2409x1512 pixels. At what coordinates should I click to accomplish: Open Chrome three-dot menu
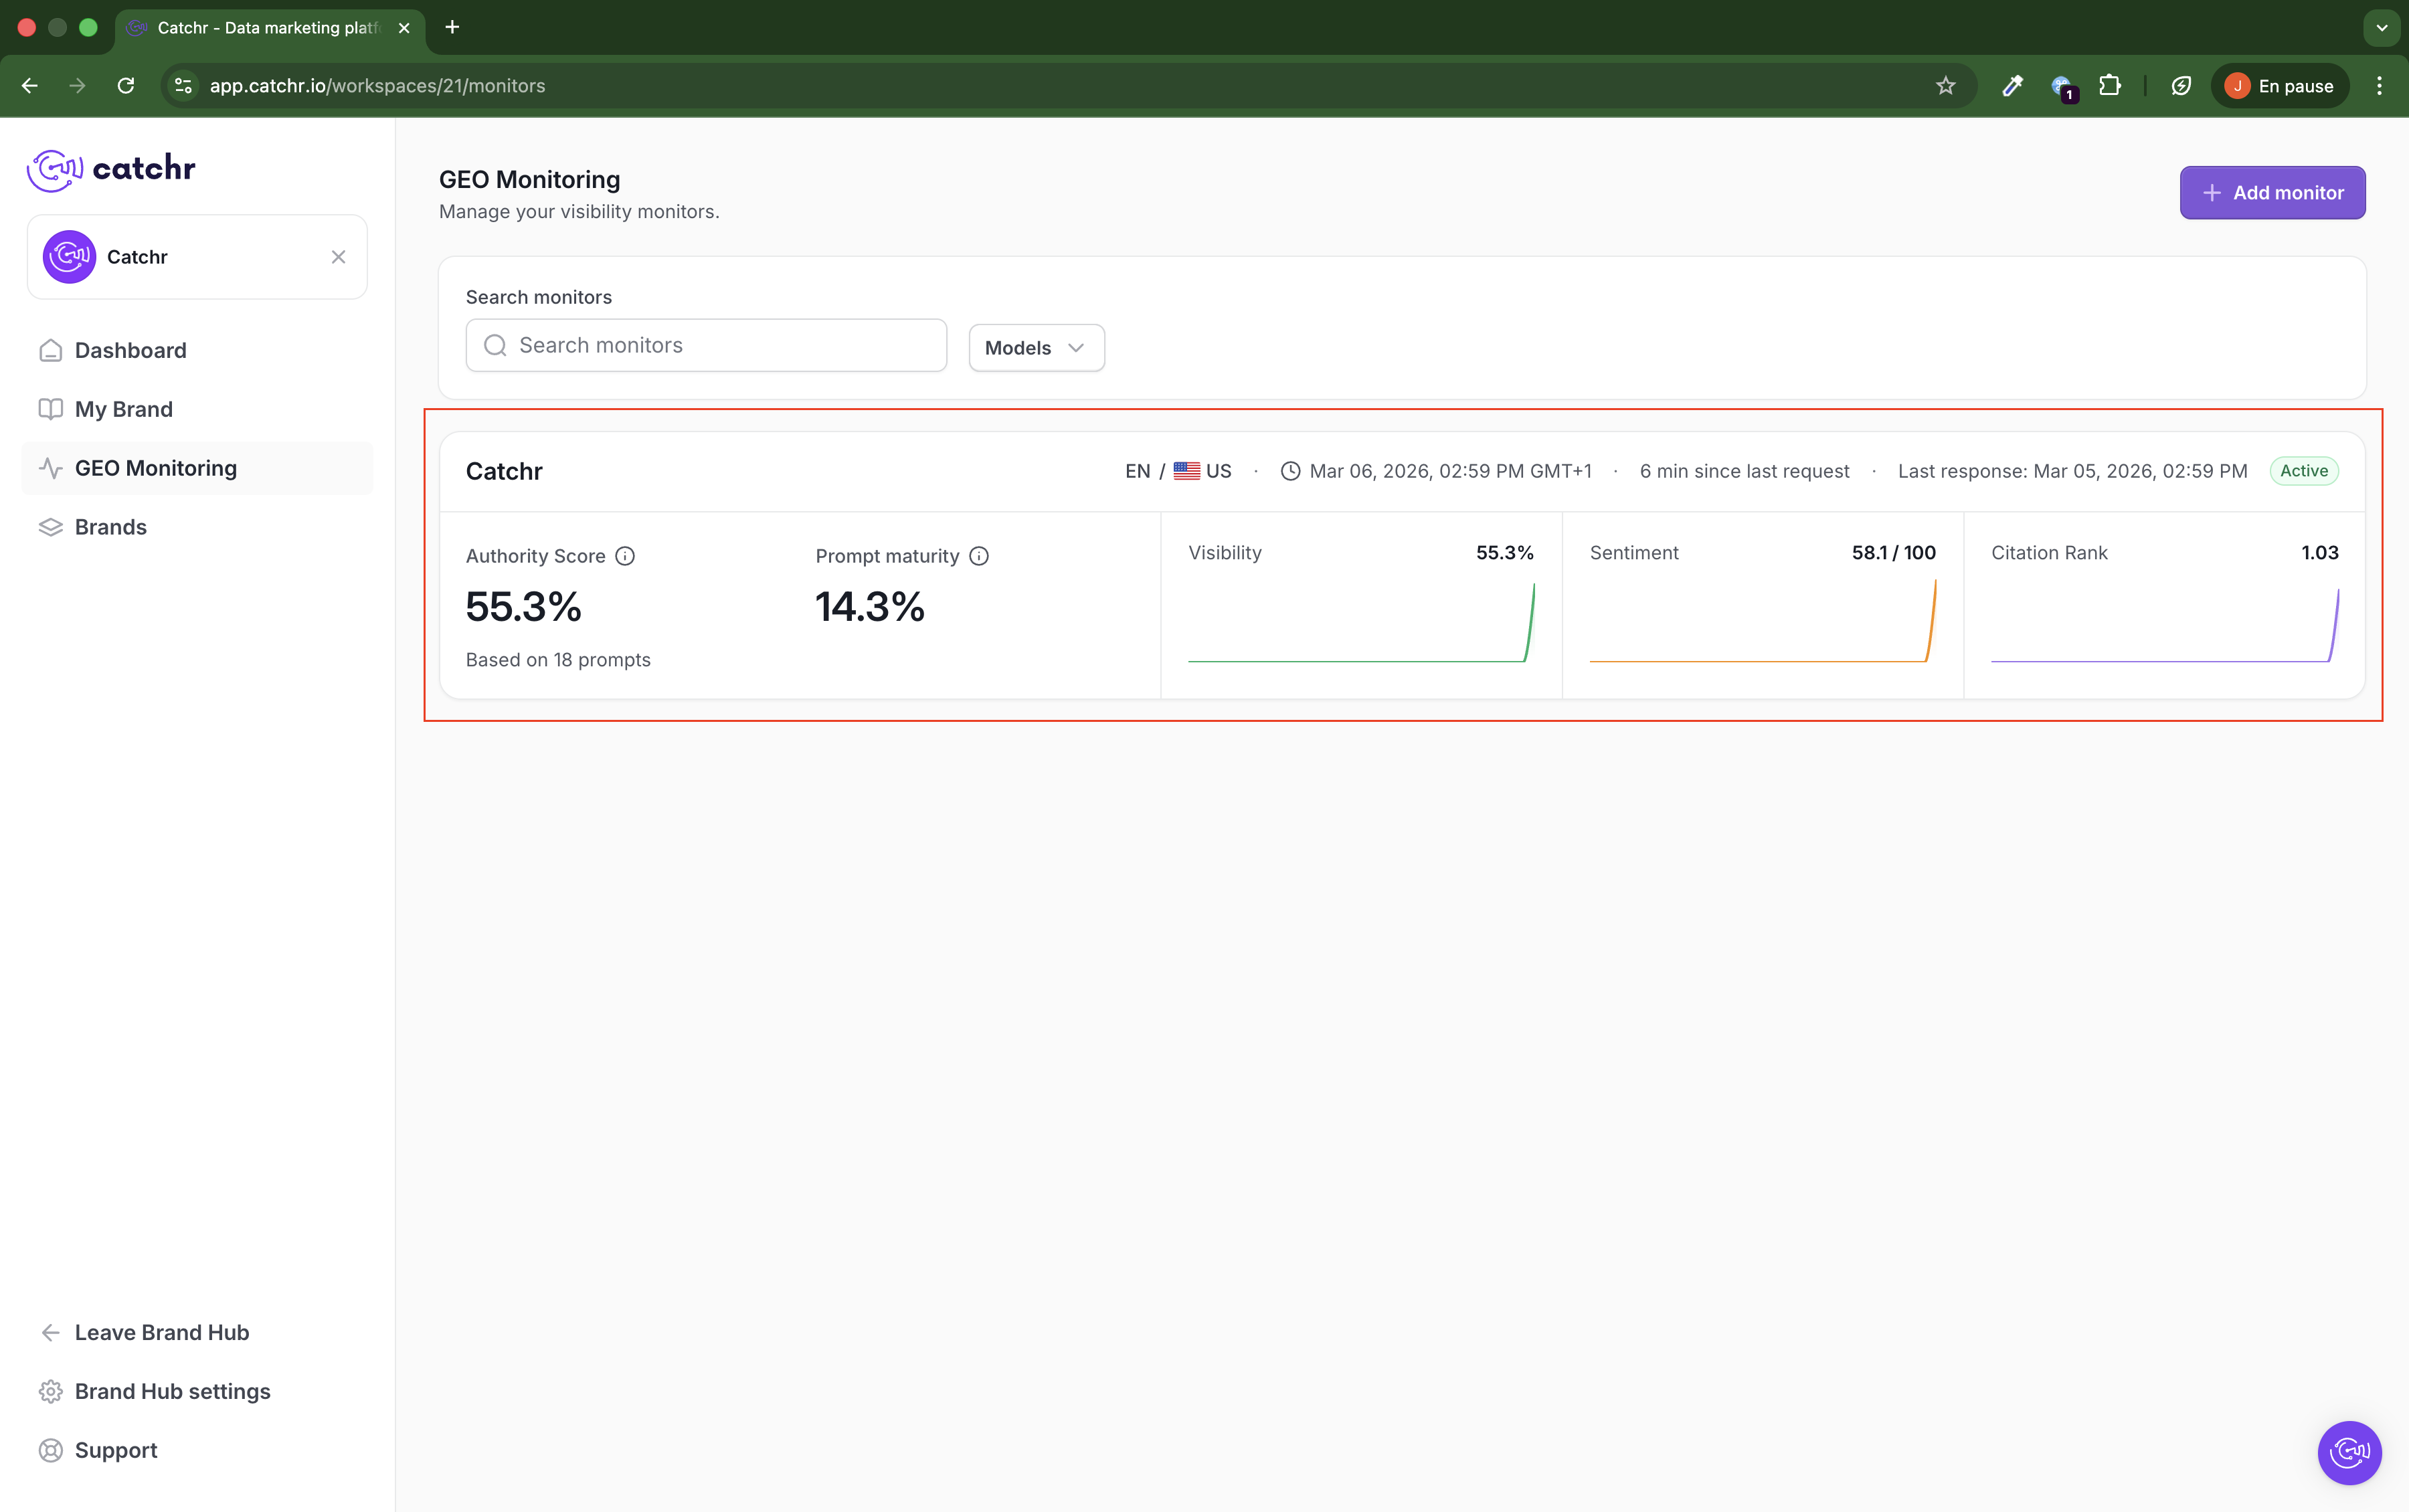point(2379,86)
